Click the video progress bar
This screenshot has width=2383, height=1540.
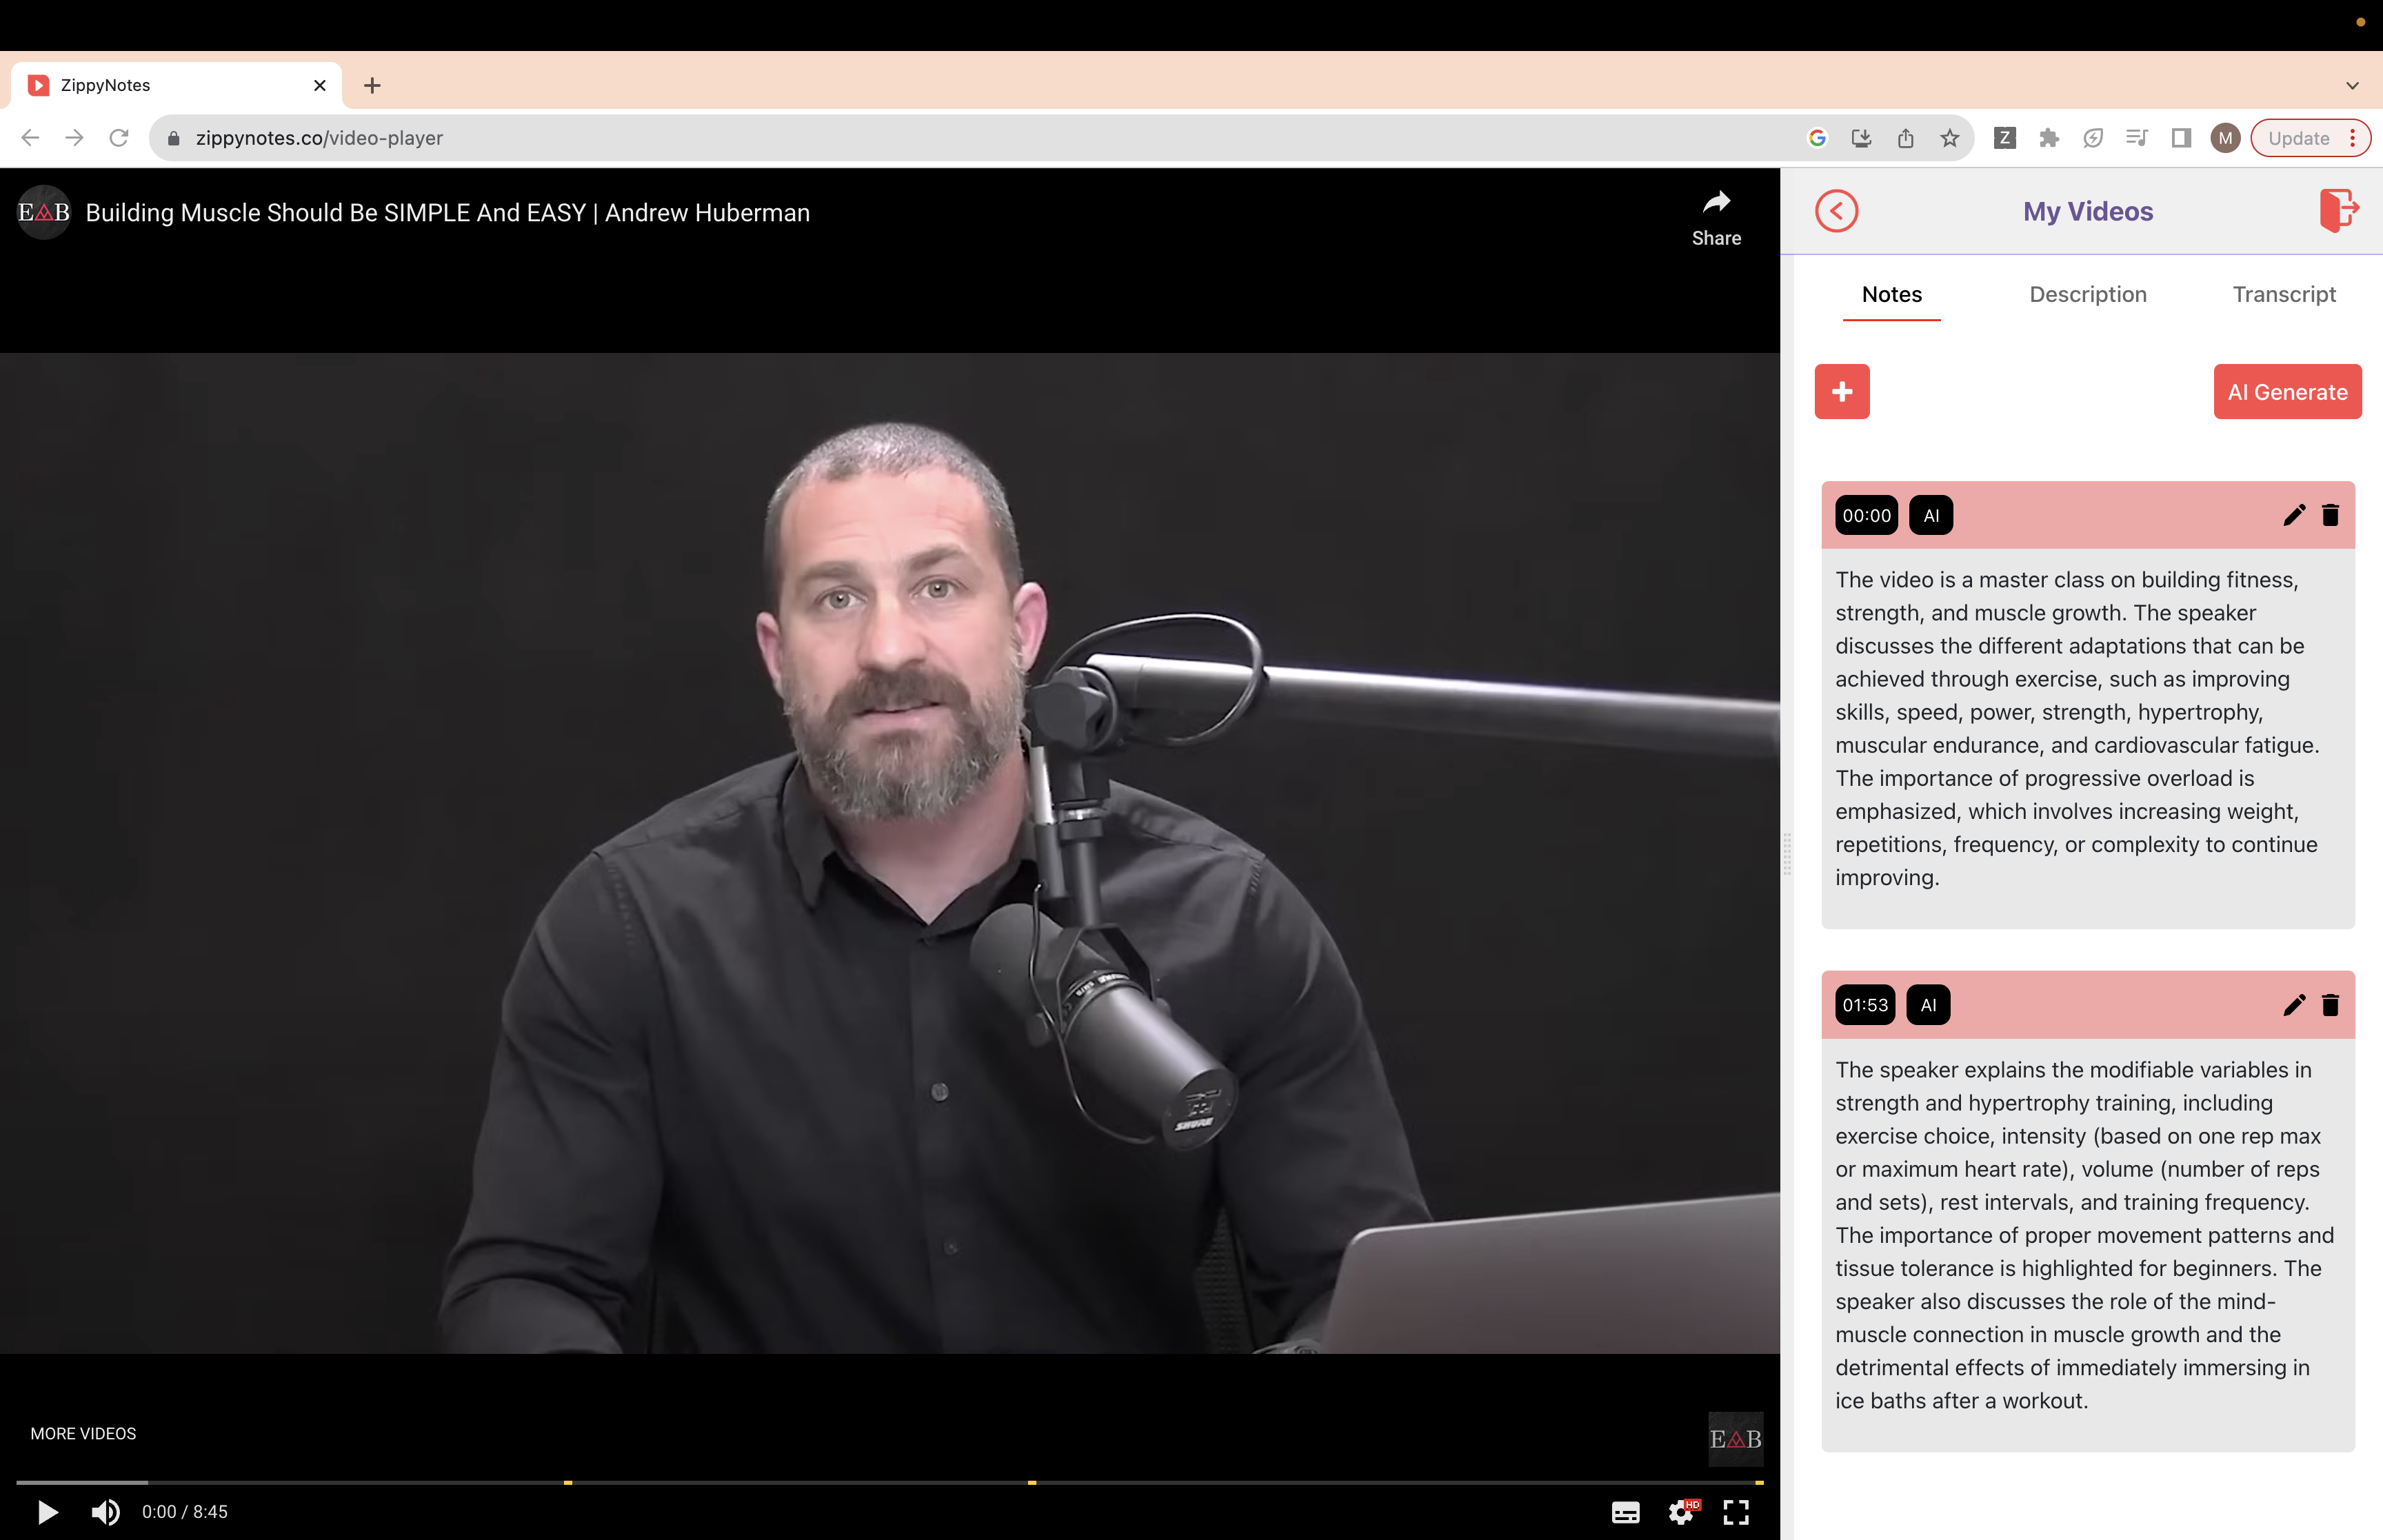click(800, 1482)
